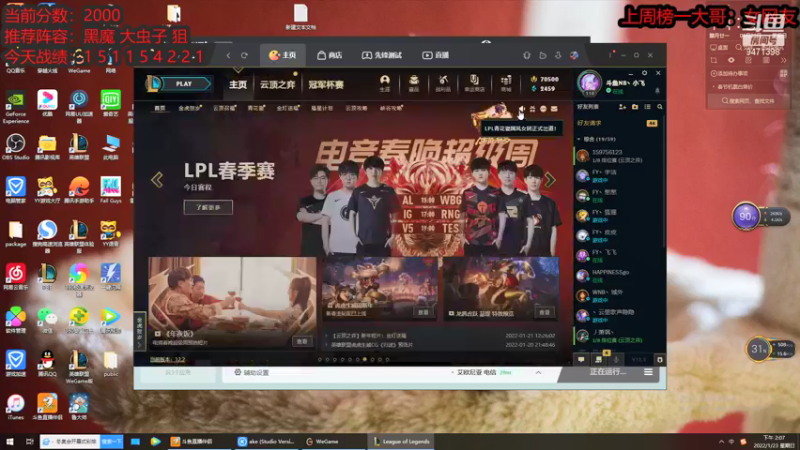Open the 云顶之弈 tab
This screenshot has height=450, width=800.
click(278, 84)
